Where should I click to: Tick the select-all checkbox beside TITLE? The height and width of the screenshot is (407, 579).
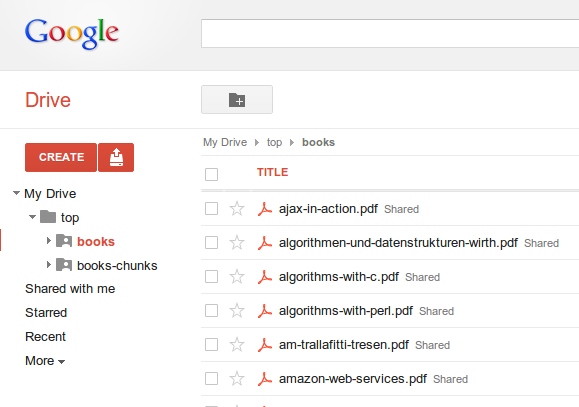point(212,174)
